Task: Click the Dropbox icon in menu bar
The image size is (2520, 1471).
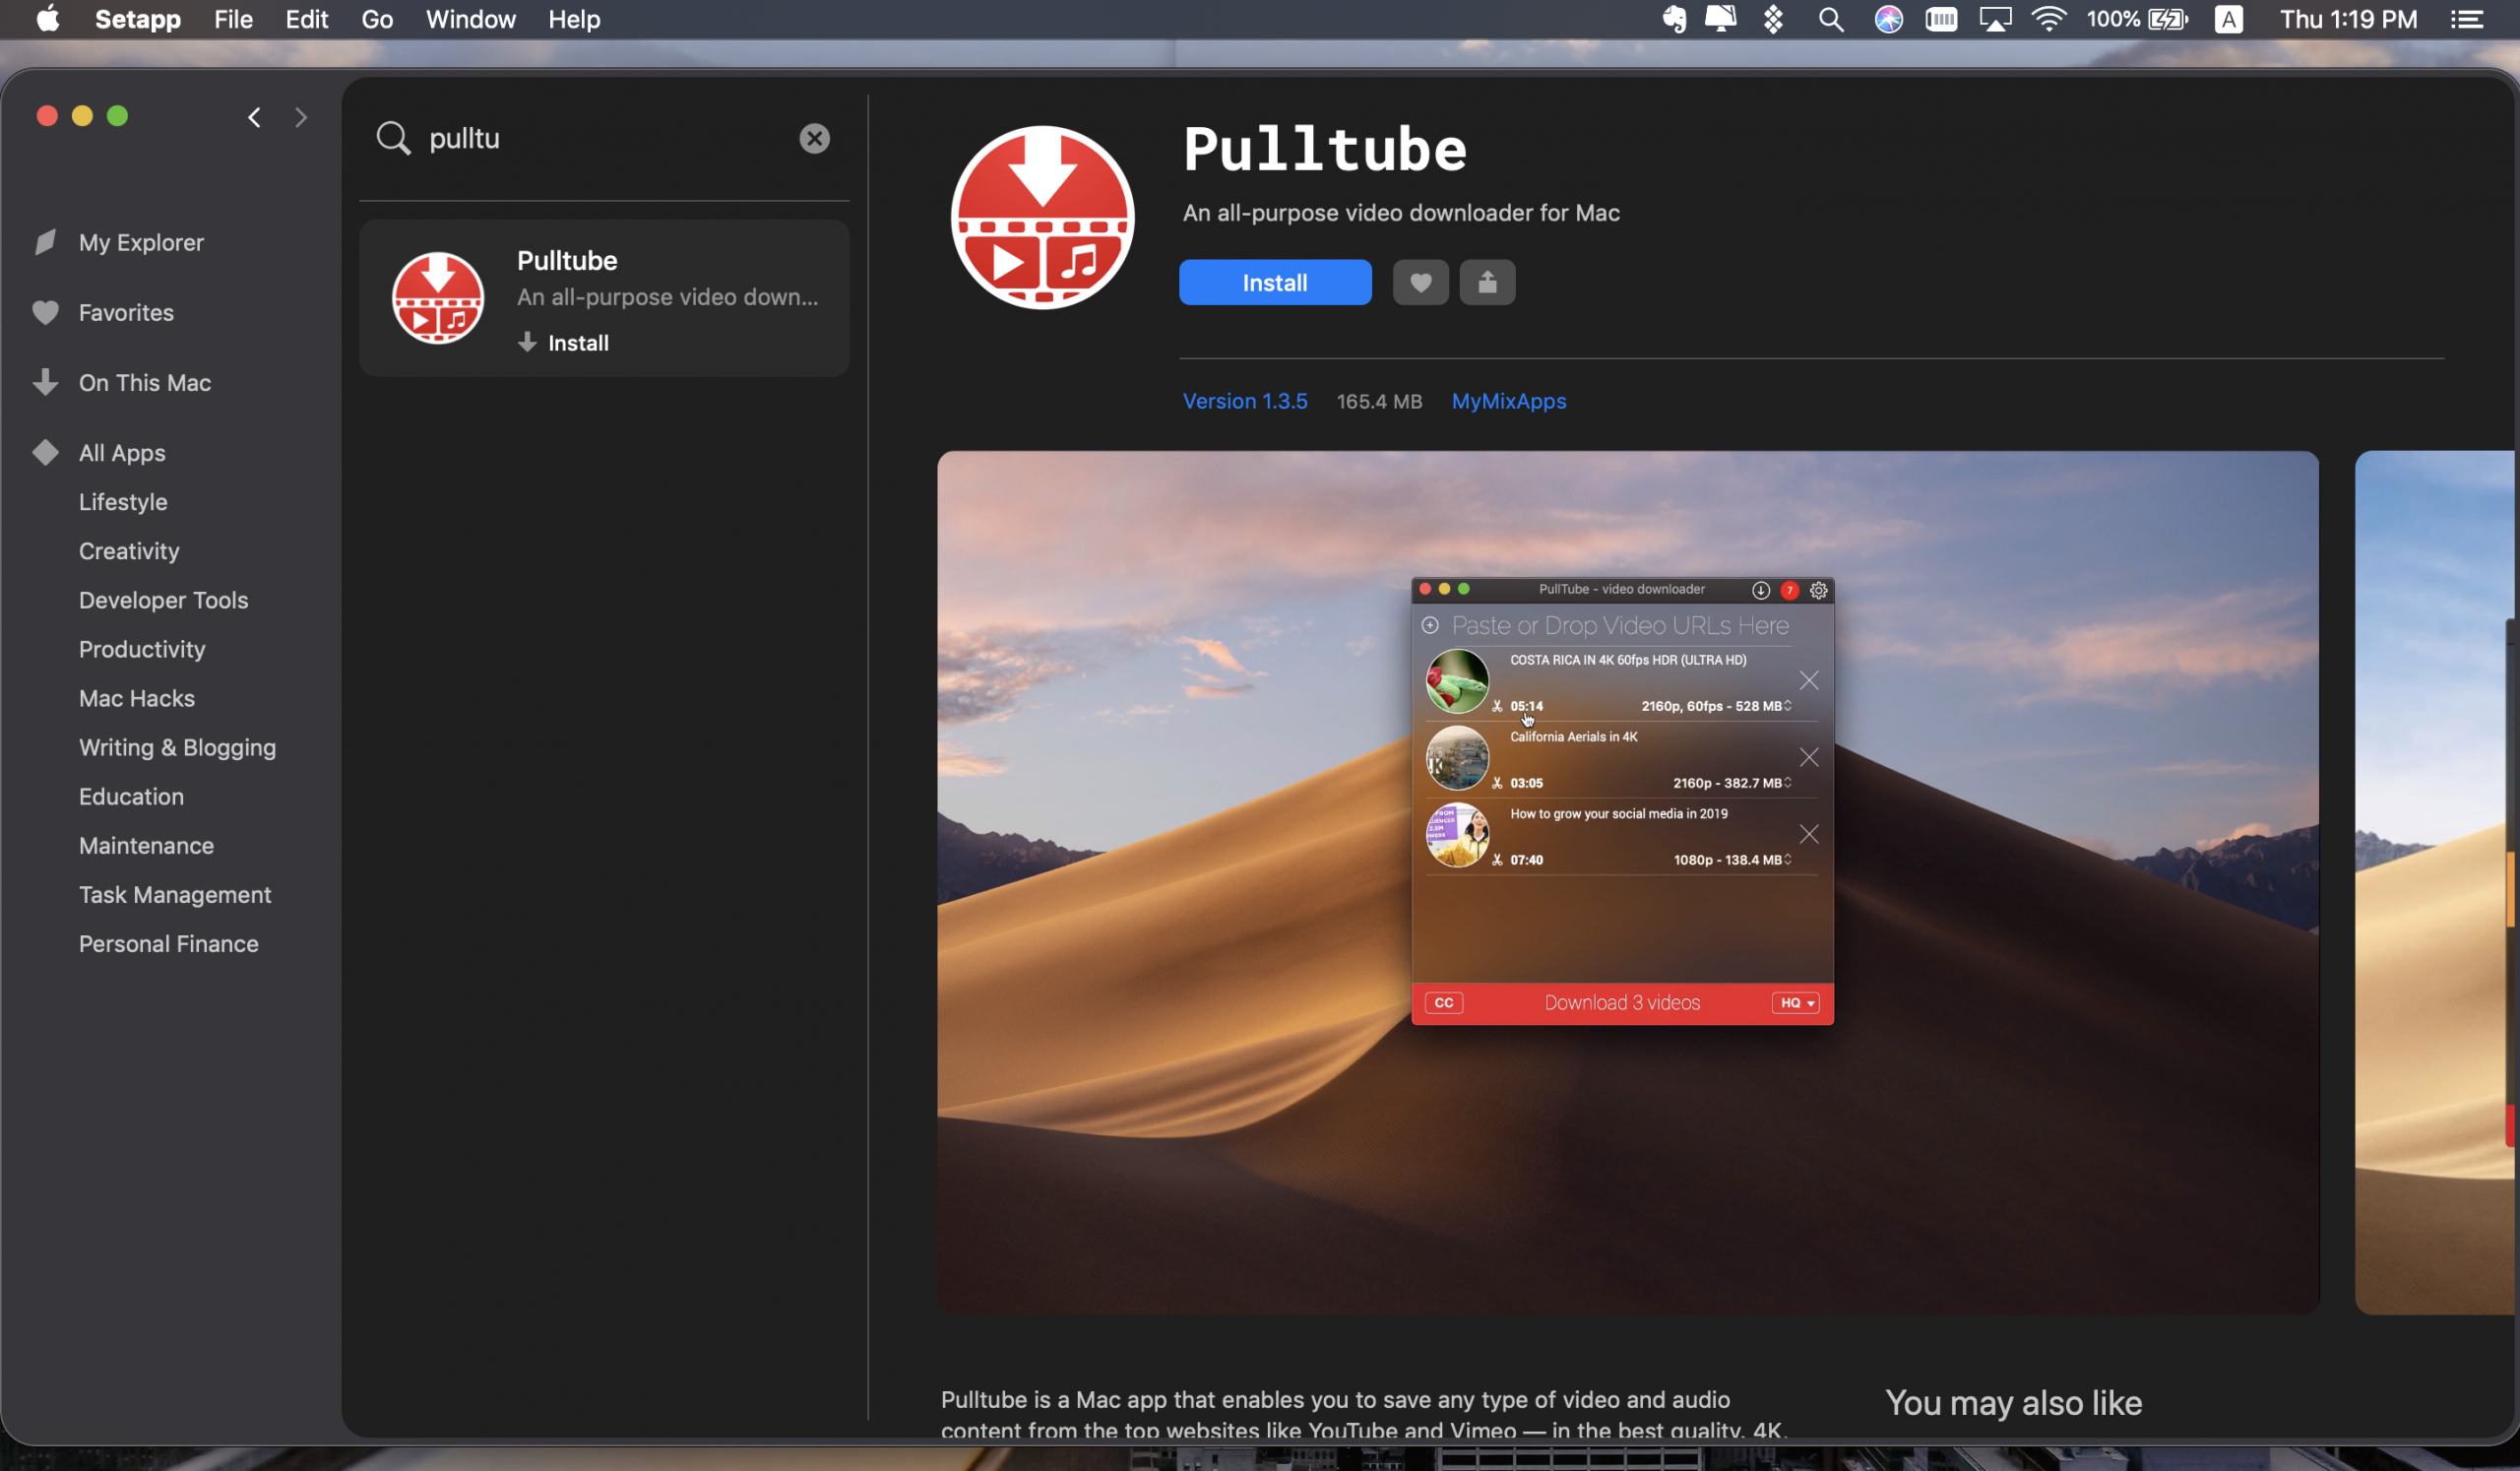Action: coord(1773,19)
